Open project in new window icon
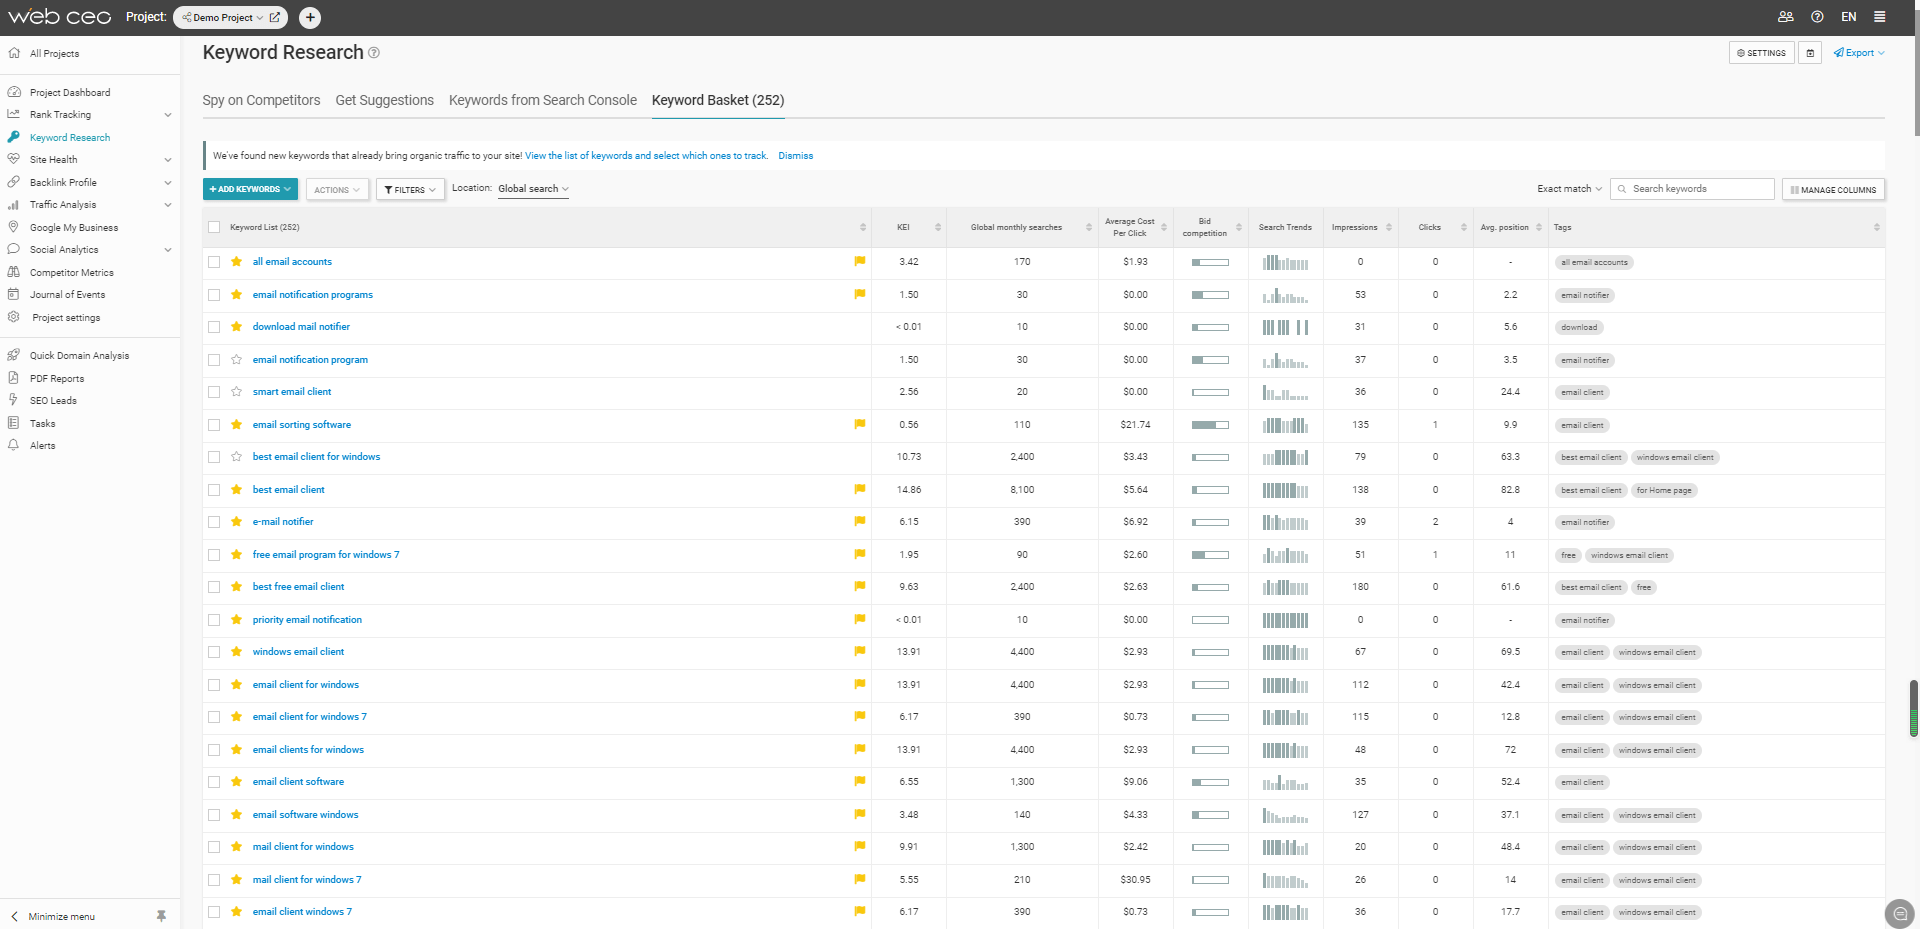 pos(275,17)
